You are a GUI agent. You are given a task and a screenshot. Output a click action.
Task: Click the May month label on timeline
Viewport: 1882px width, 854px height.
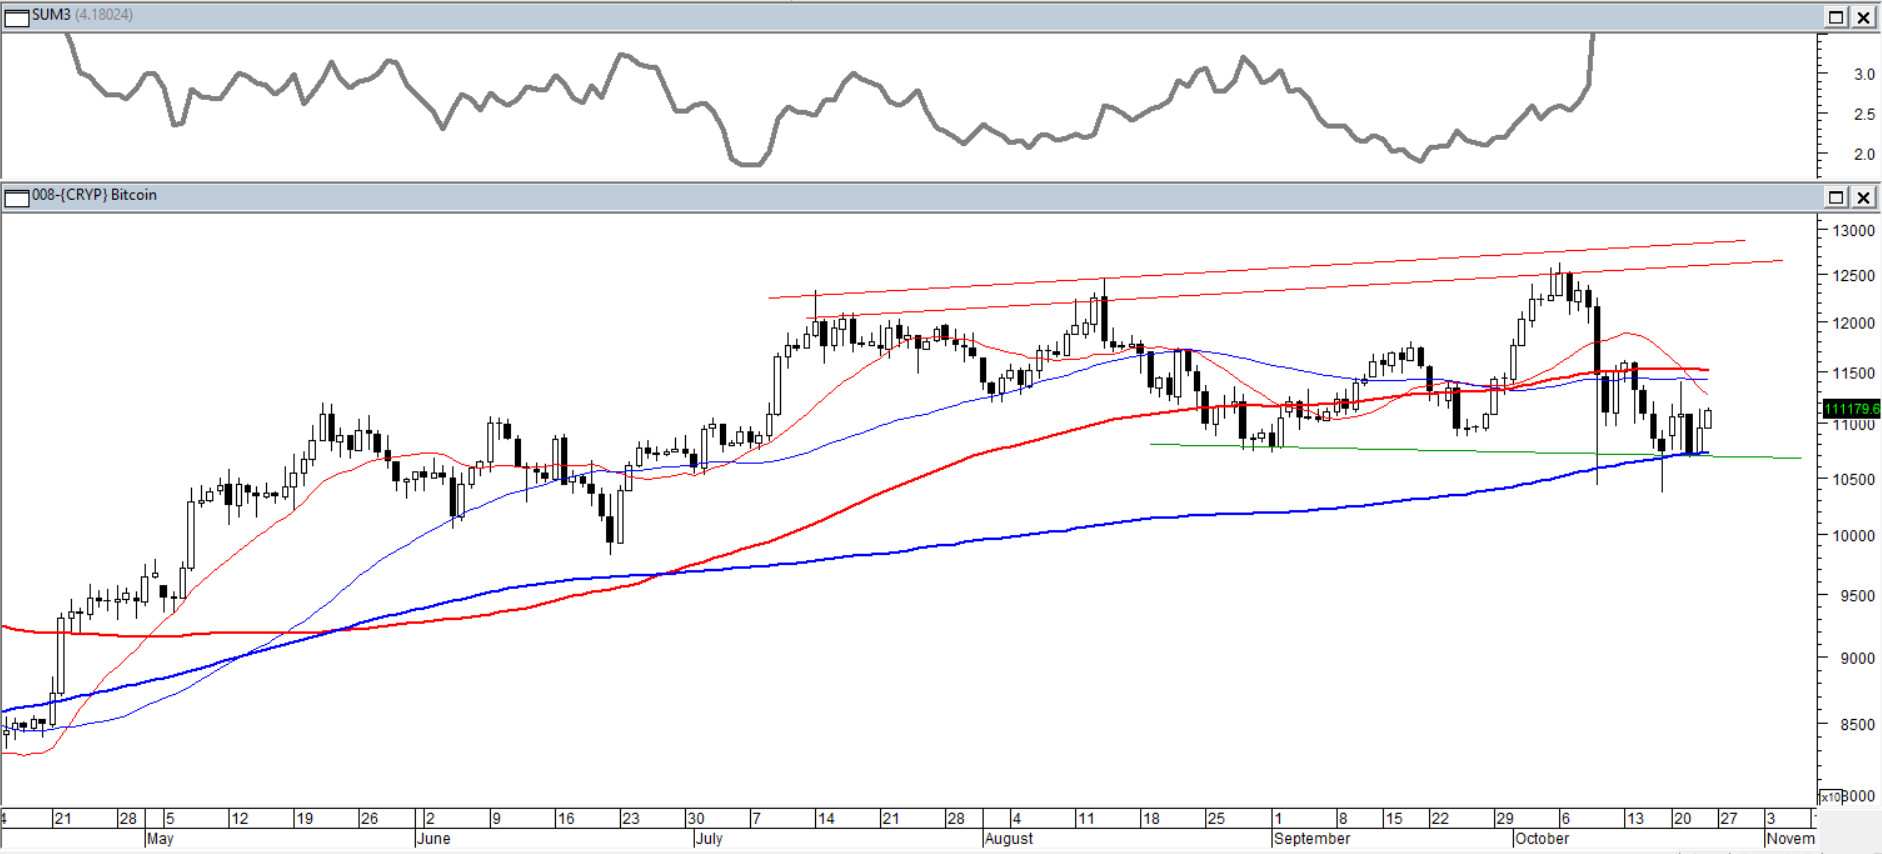[x=160, y=839]
